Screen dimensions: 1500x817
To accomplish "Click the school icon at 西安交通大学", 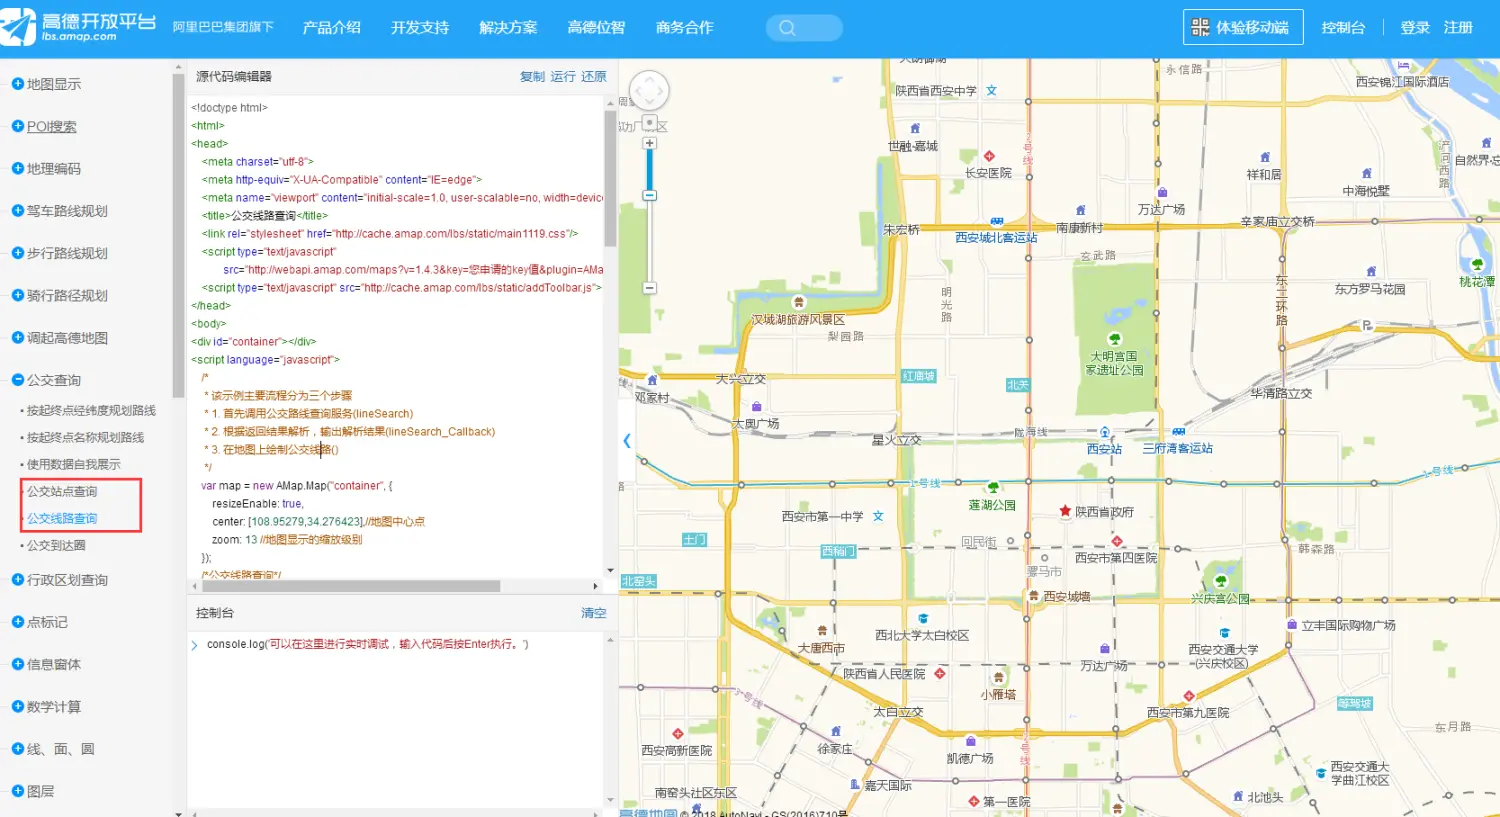I will 1224,633.
